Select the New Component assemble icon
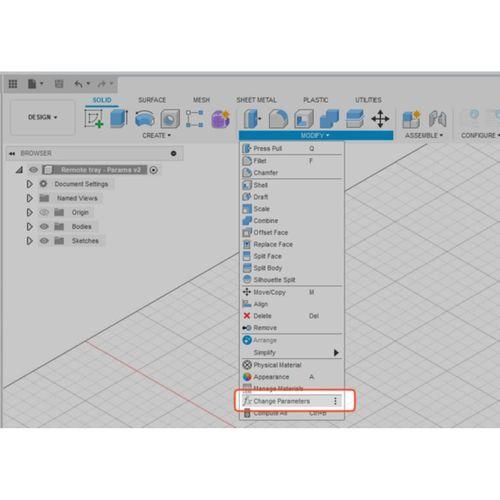Viewport: 500px width, 500px height. pyautogui.click(x=411, y=119)
